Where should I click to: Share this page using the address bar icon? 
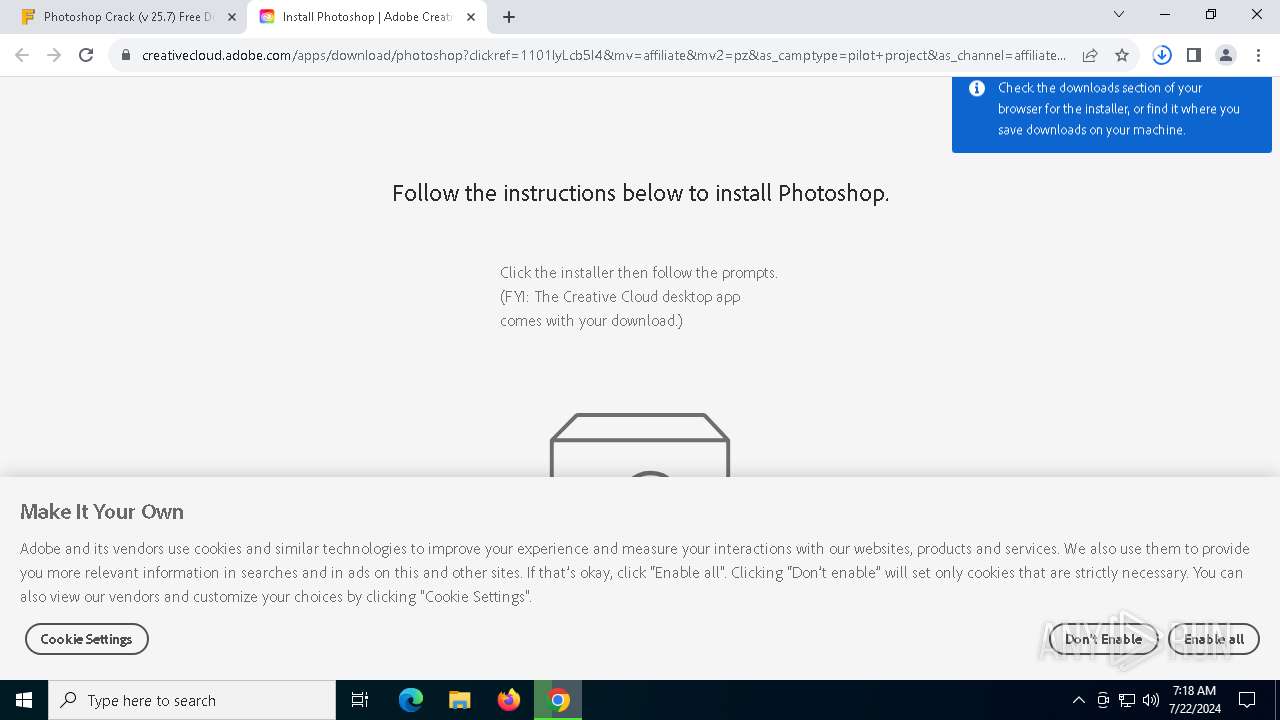pos(1090,55)
